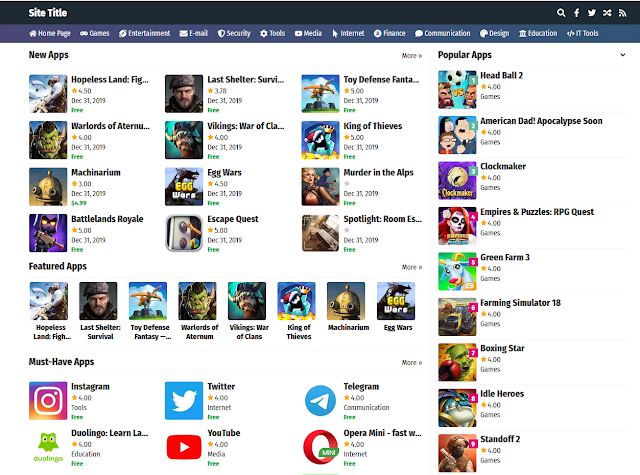
Task: Open Hopeless Land thumbnail in Featured Apps
Action: (x=49, y=301)
